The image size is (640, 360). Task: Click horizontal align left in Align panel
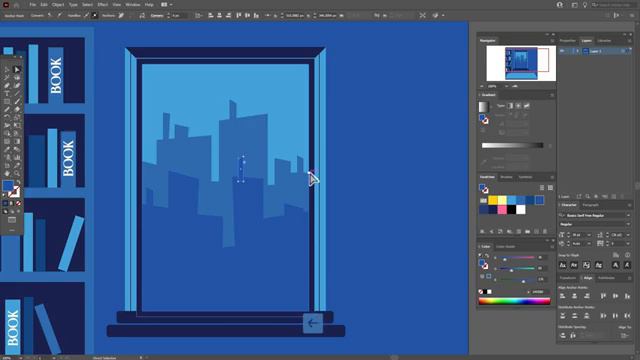[x=563, y=296]
